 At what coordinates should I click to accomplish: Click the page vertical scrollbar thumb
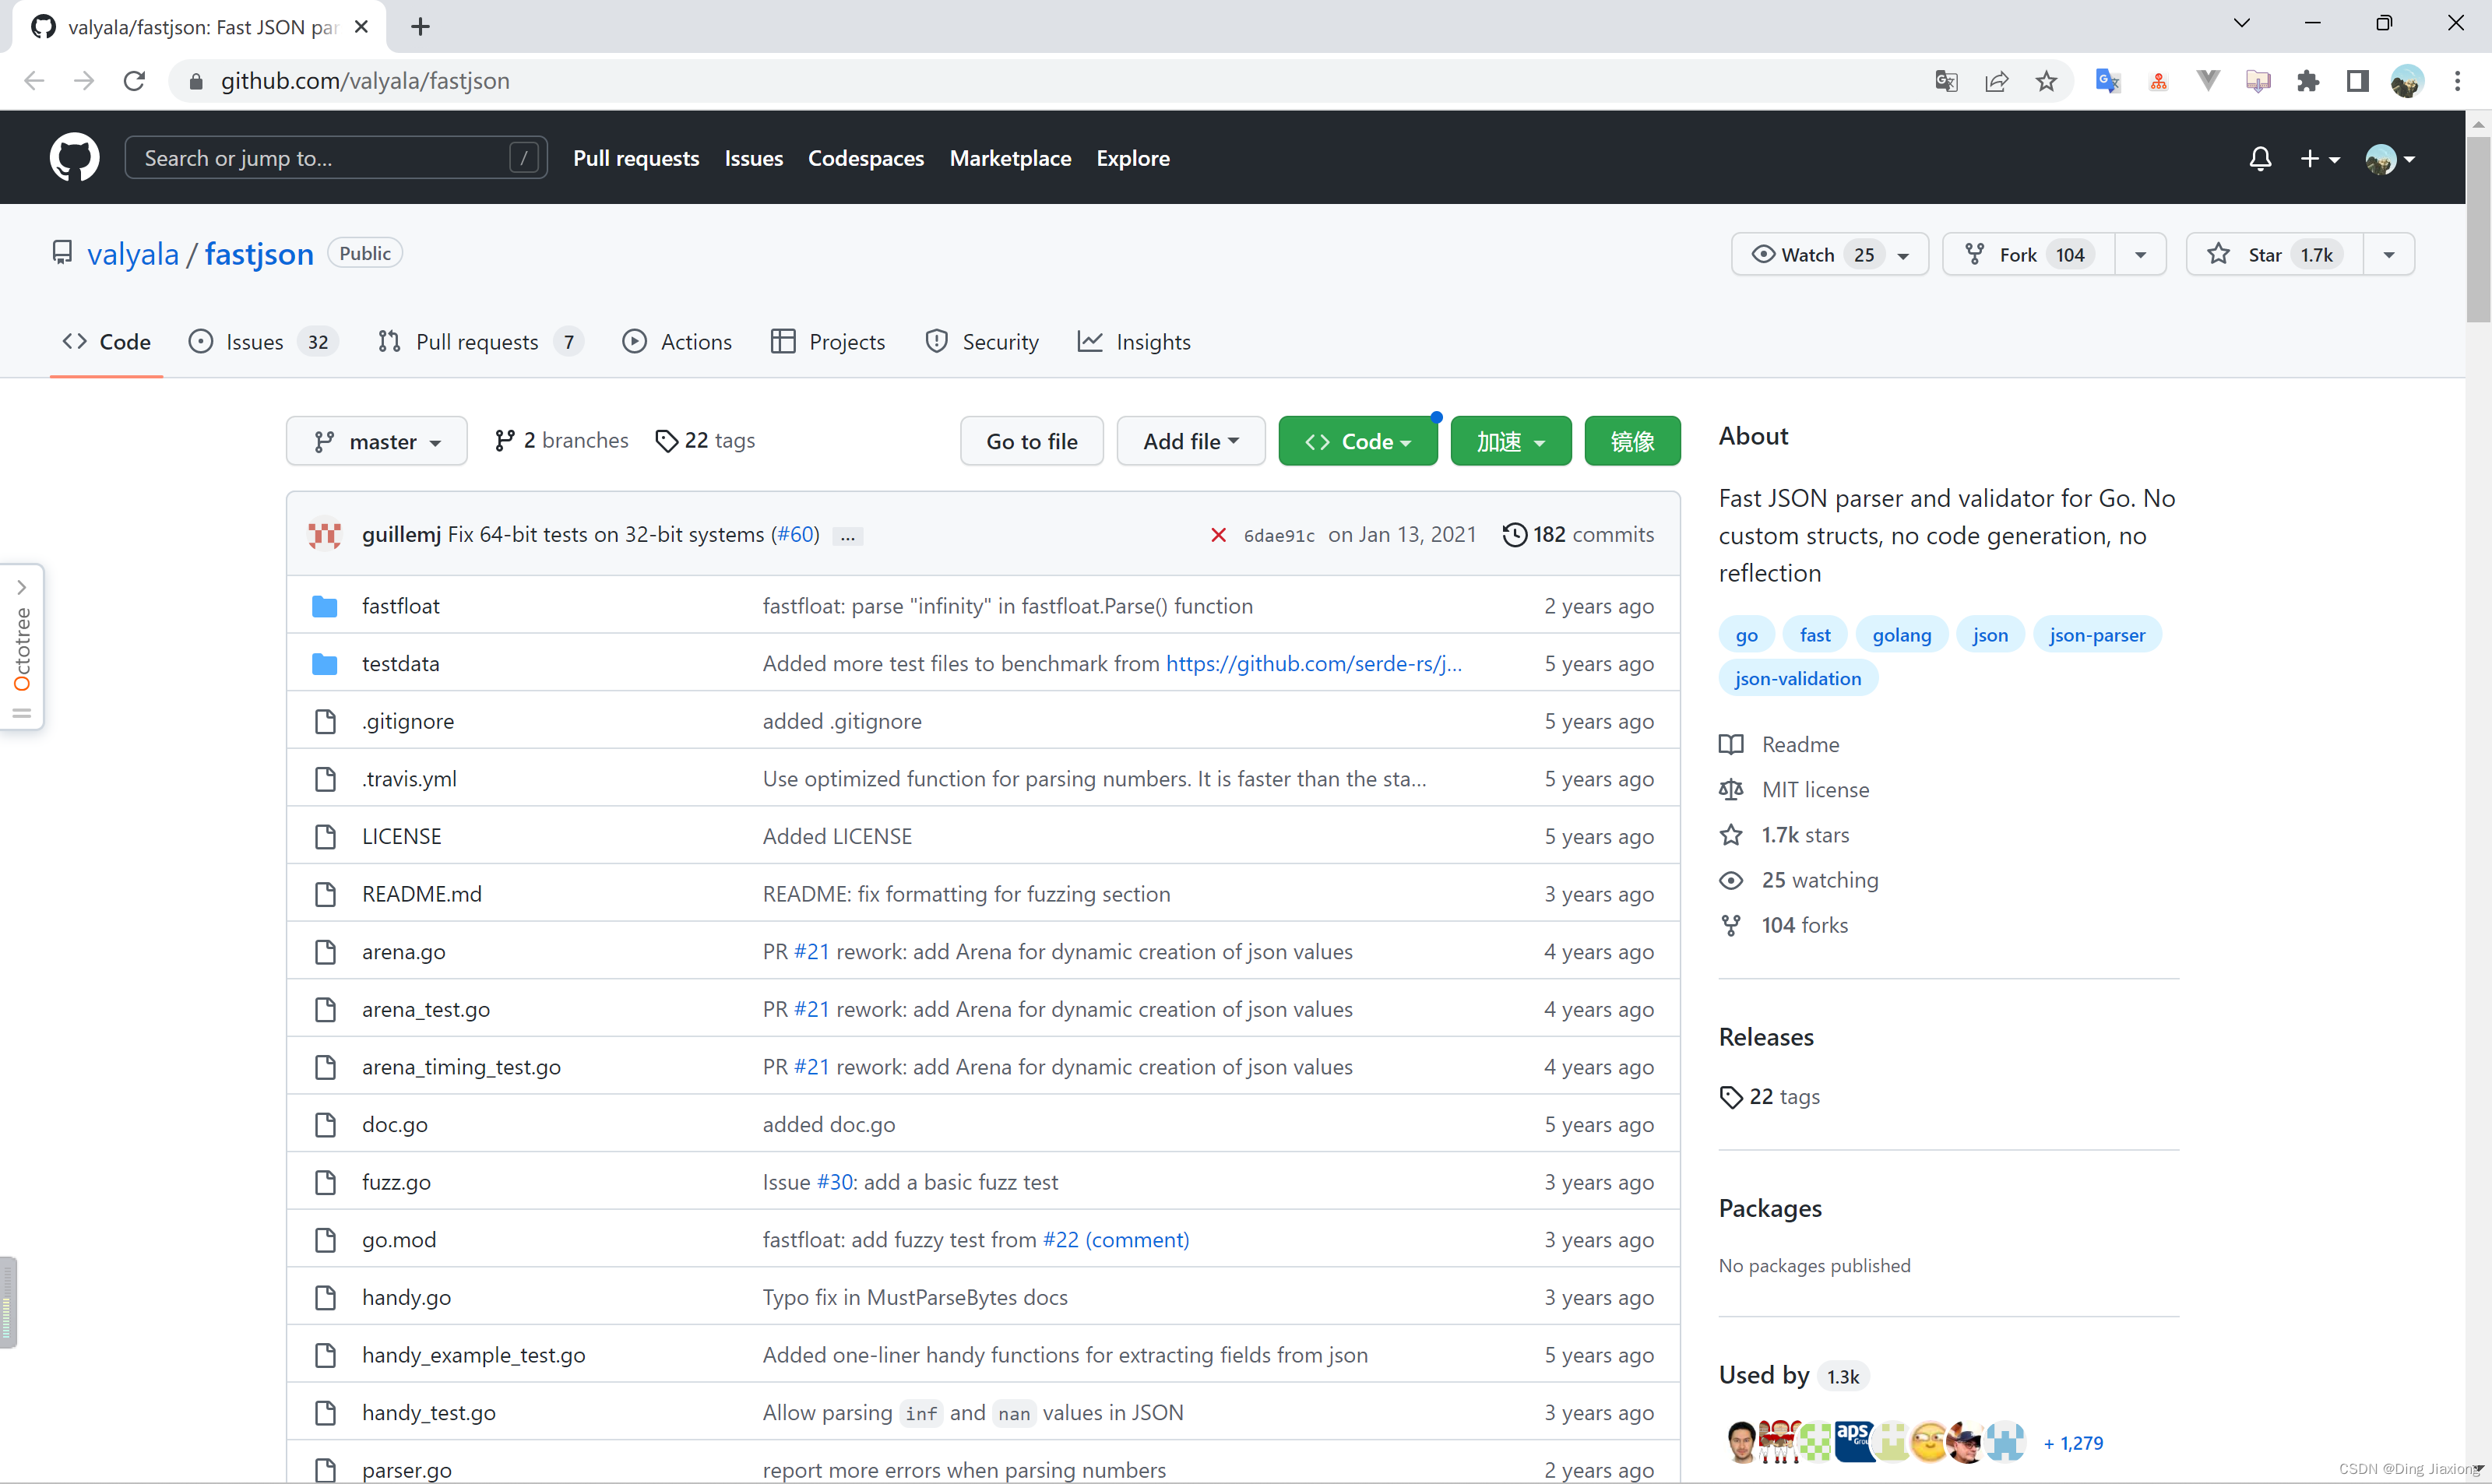2478,230
